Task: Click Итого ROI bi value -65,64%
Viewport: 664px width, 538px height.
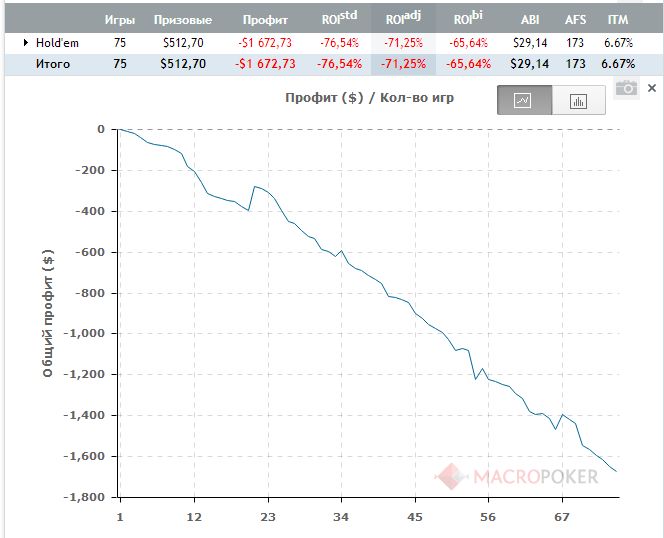Action: coord(468,64)
